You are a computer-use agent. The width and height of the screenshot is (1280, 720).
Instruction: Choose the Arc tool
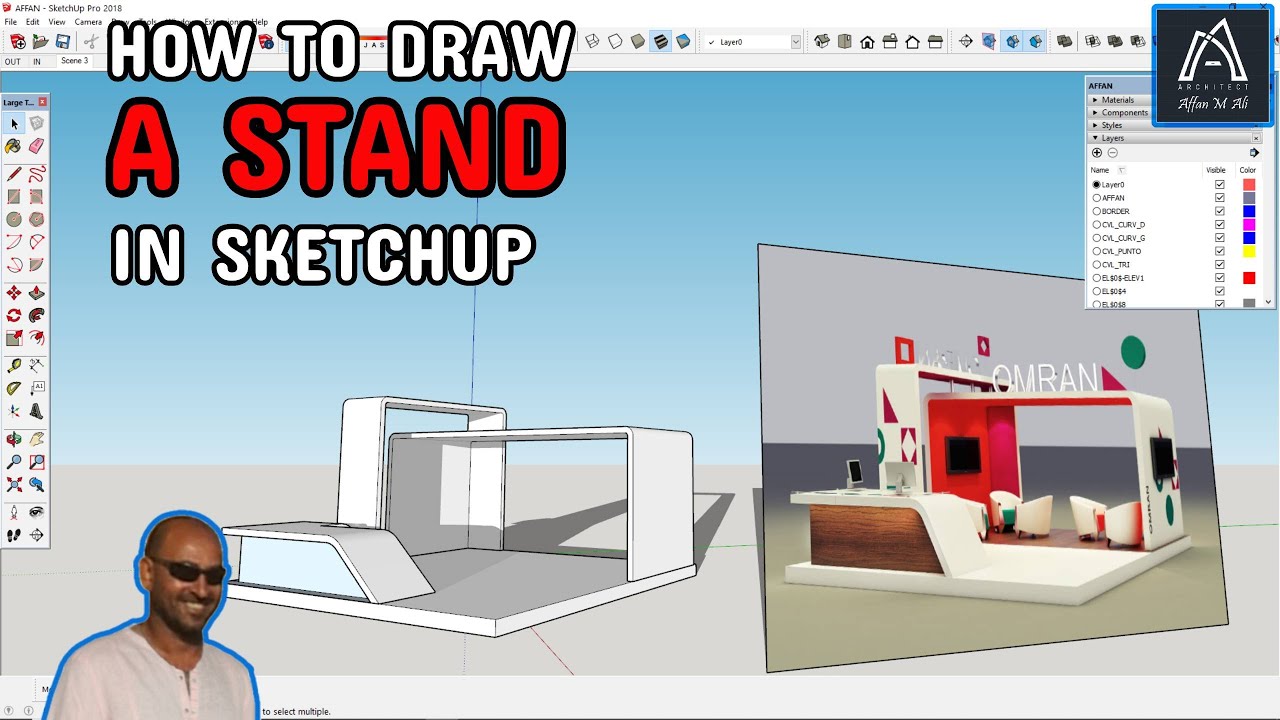pos(14,243)
